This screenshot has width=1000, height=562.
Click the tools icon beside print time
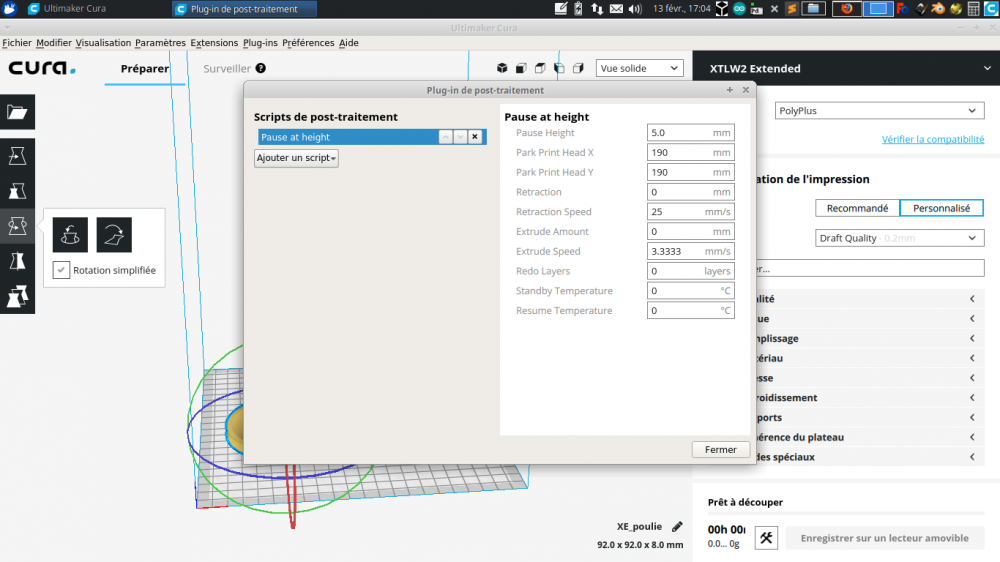tap(766, 538)
